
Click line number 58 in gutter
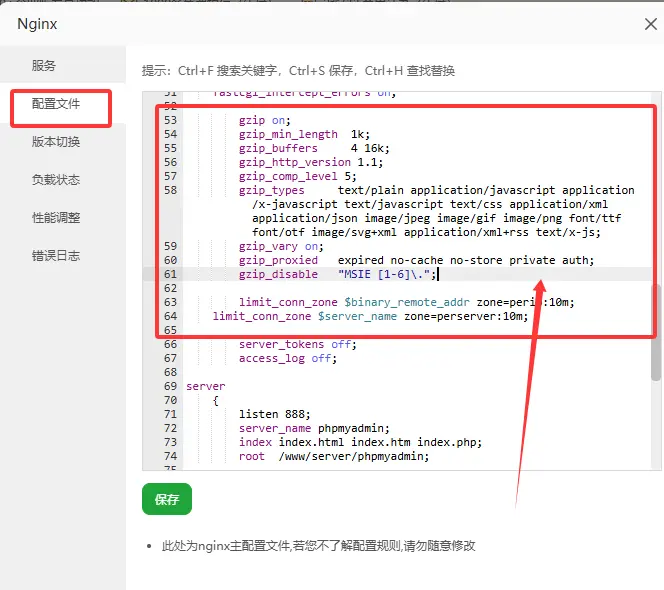tap(170, 190)
